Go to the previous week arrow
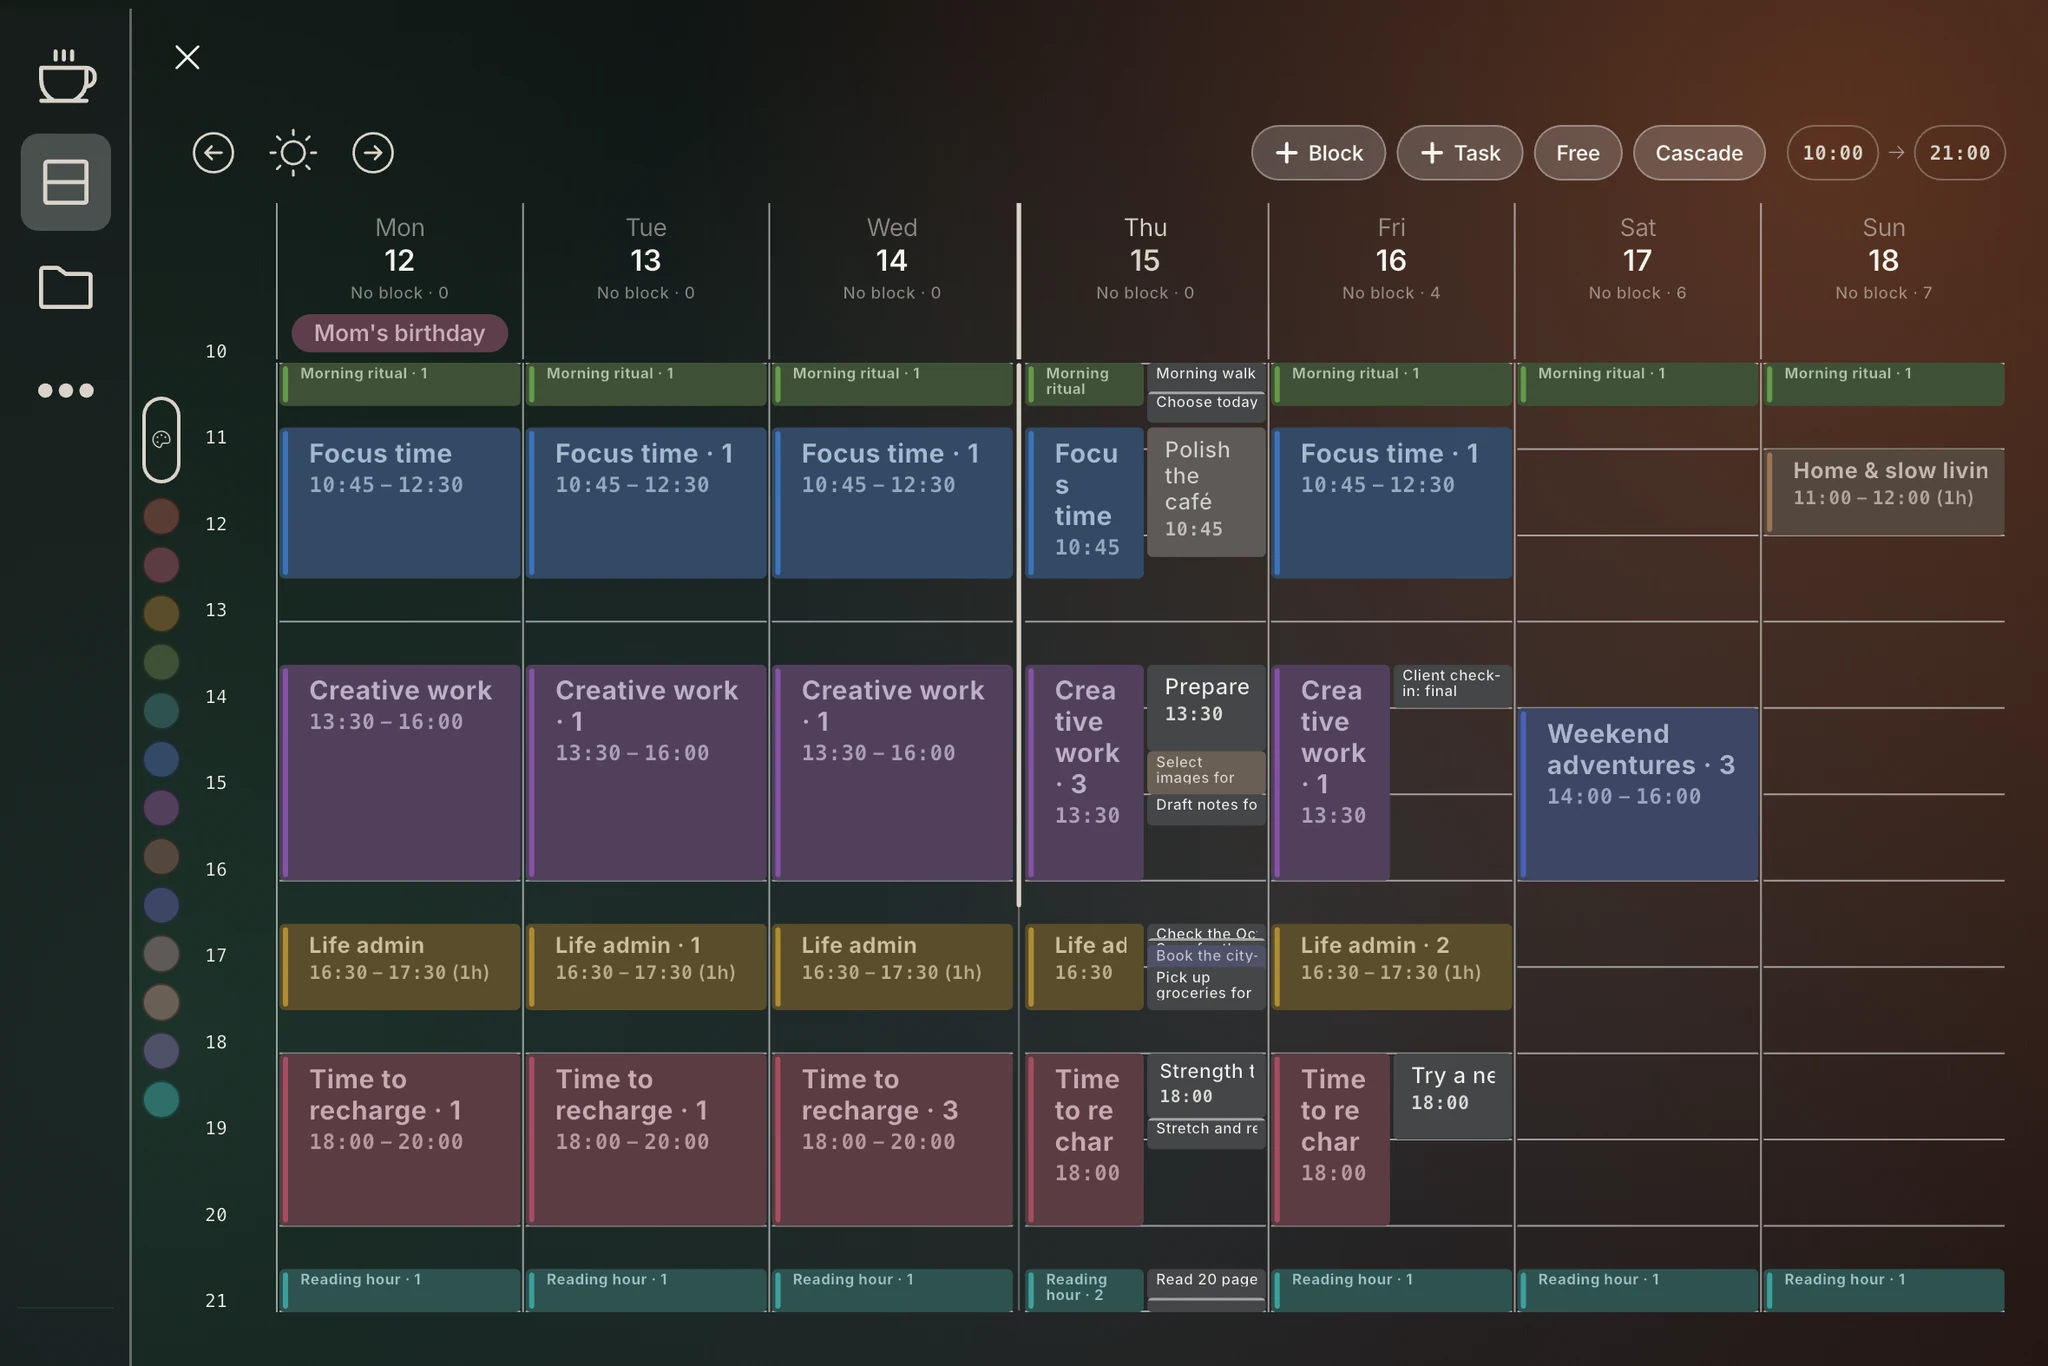Viewport: 2048px width, 1366px height. [x=213, y=153]
